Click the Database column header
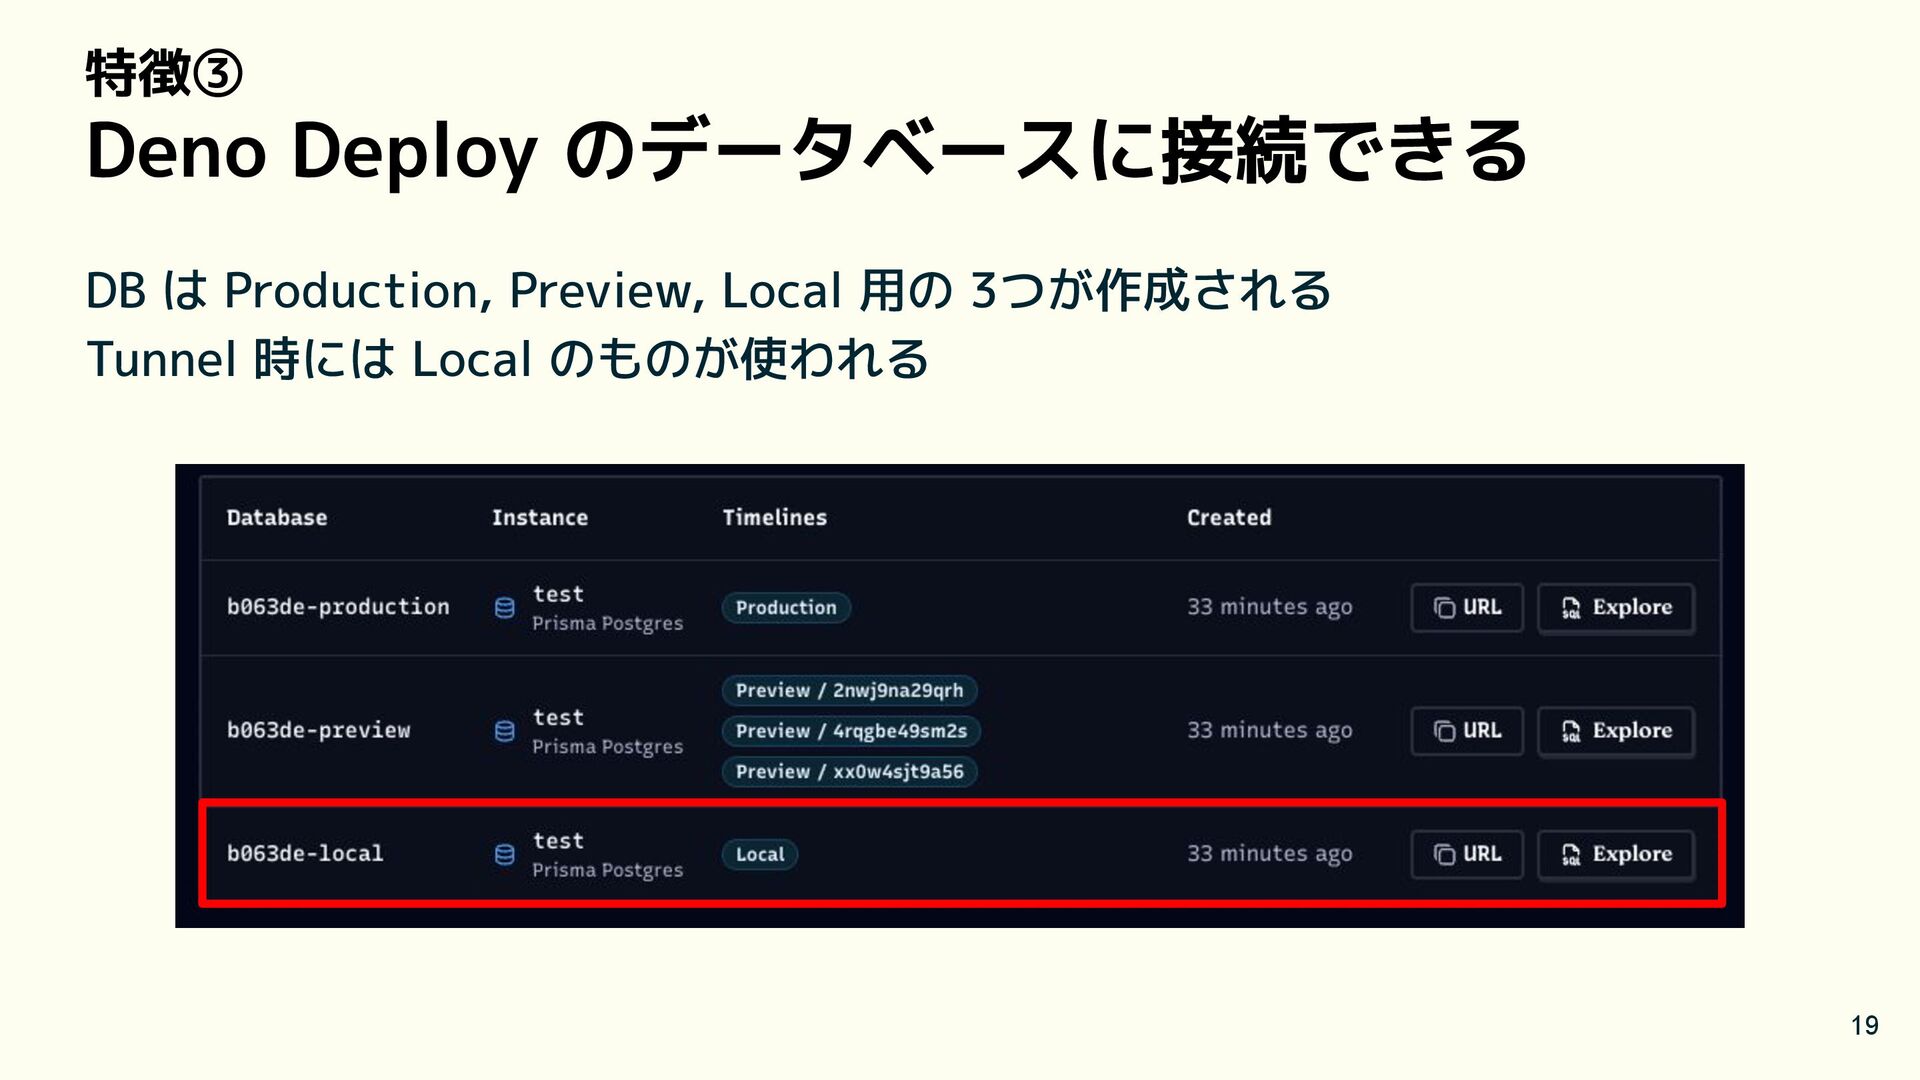Image resolution: width=1920 pixels, height=1080 pixels. (277, 518)
